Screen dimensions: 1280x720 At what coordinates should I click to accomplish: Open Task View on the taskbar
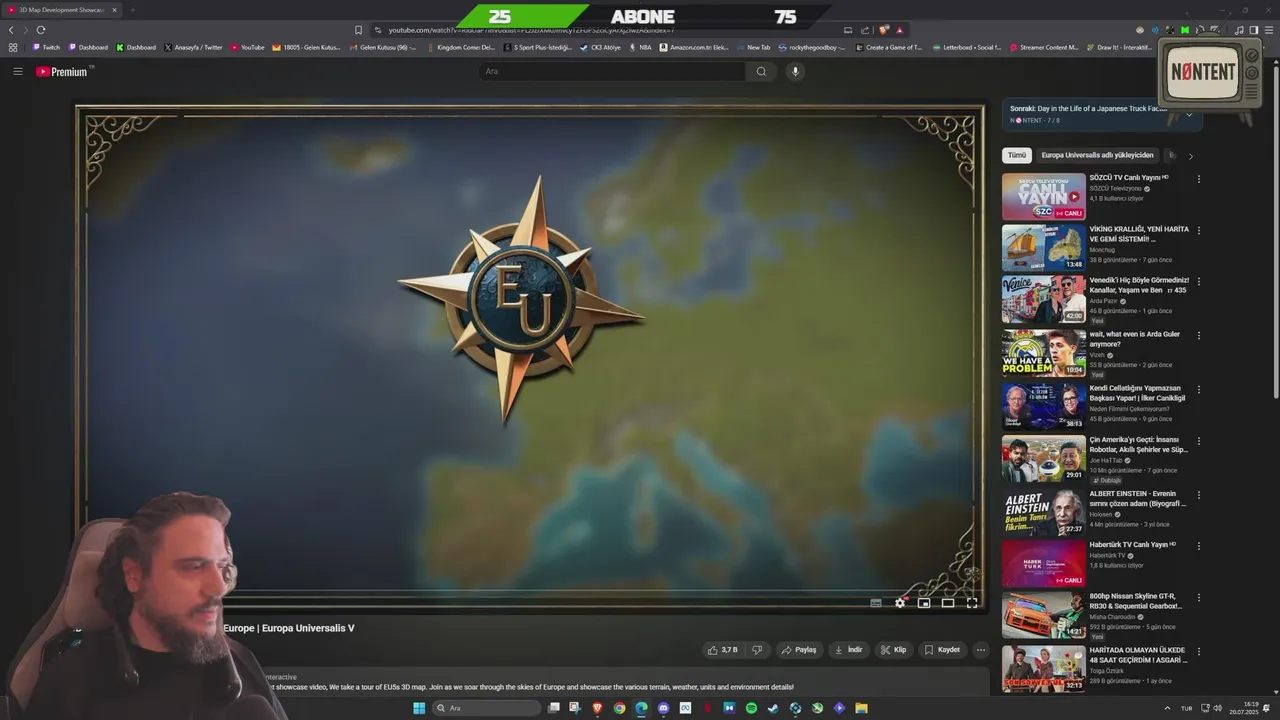pyautogui.click(x=554, y=708)
